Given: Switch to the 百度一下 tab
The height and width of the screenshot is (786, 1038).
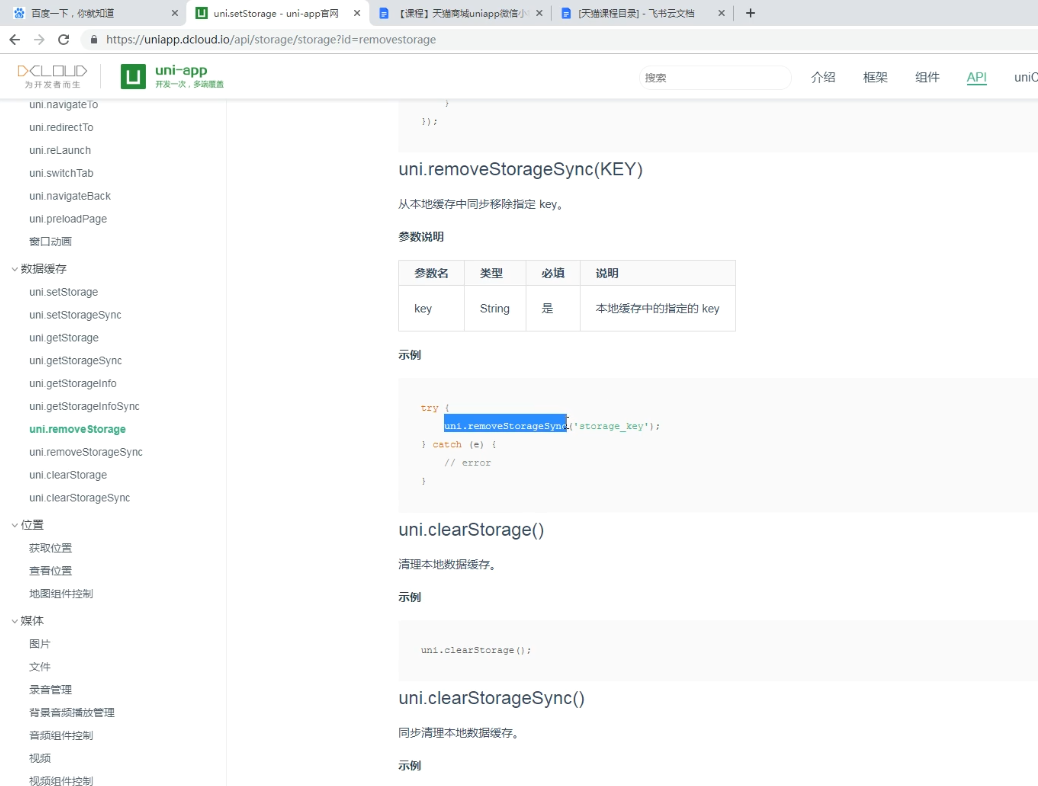Looking at the screenshot, I should (93, 13).
